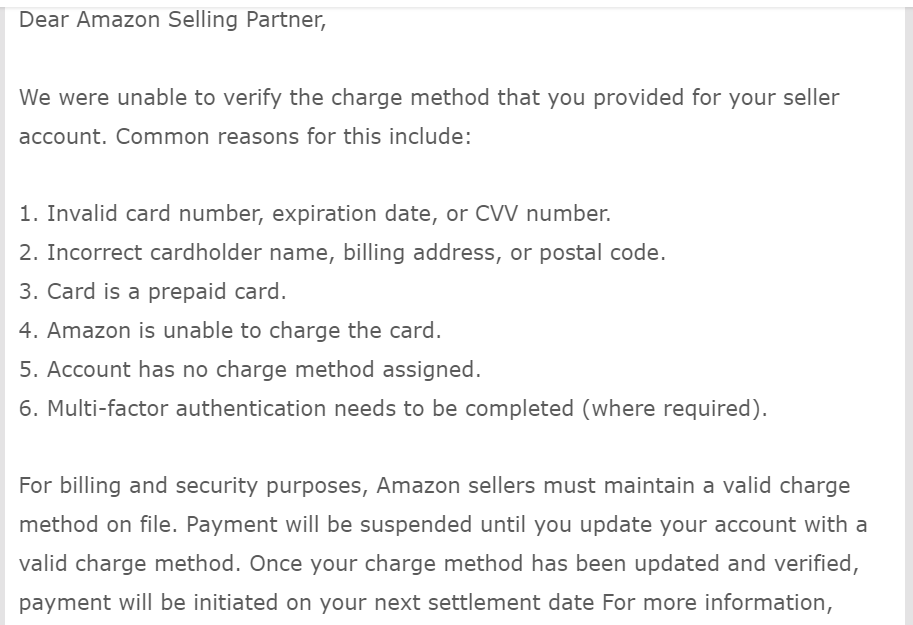The image size is (913, 625).
Task: Click the line starting 'payment will be initiated'
Action: (x=426, y=603)
